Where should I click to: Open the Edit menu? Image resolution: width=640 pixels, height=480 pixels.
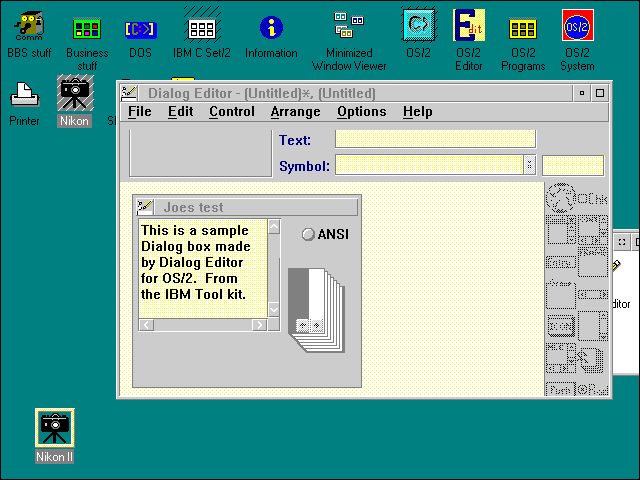click(180, 111)
